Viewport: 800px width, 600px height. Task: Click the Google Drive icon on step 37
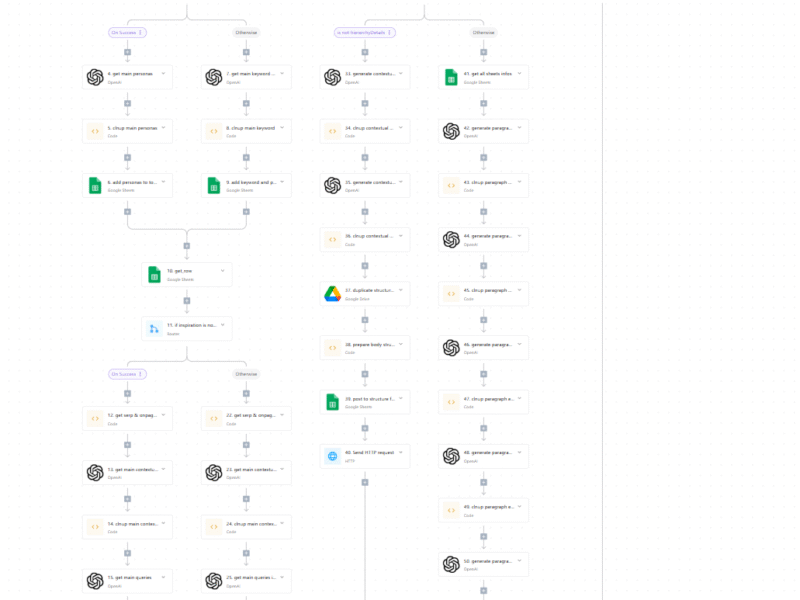click(x=333, y=293)
